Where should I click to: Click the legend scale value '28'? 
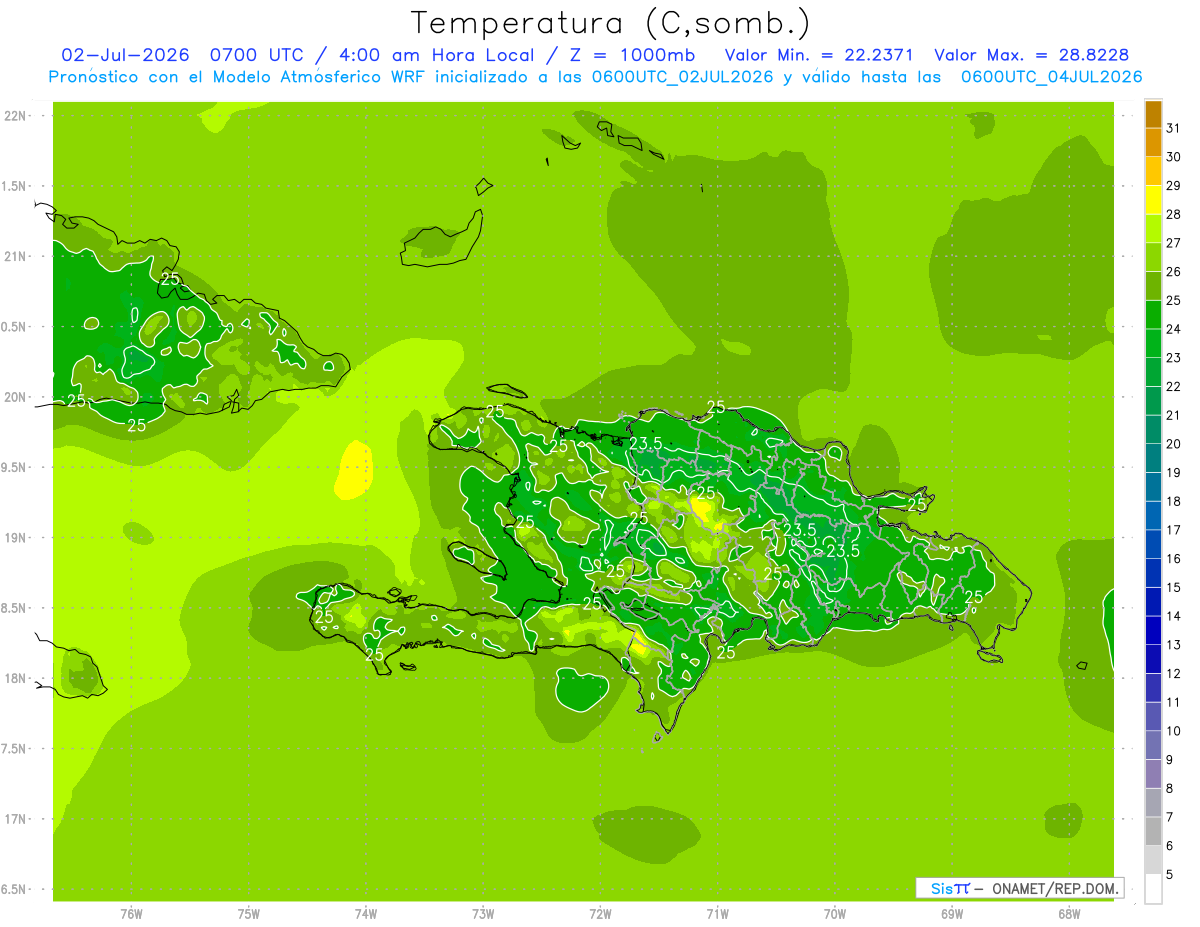pos(1174,214)
